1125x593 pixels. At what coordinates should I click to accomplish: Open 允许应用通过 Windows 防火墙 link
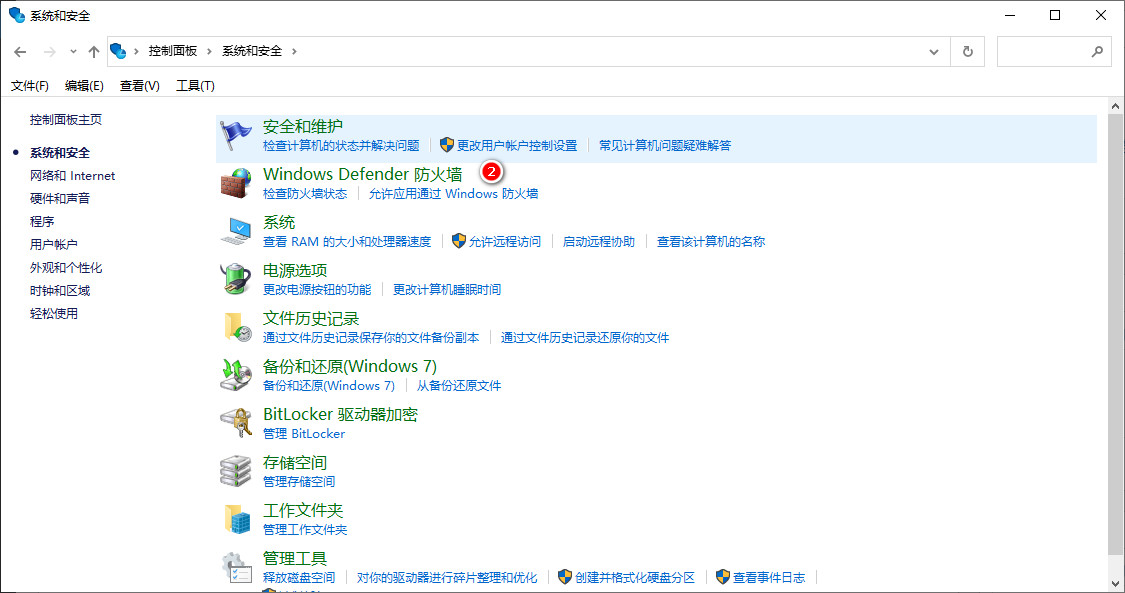(453, 194)
